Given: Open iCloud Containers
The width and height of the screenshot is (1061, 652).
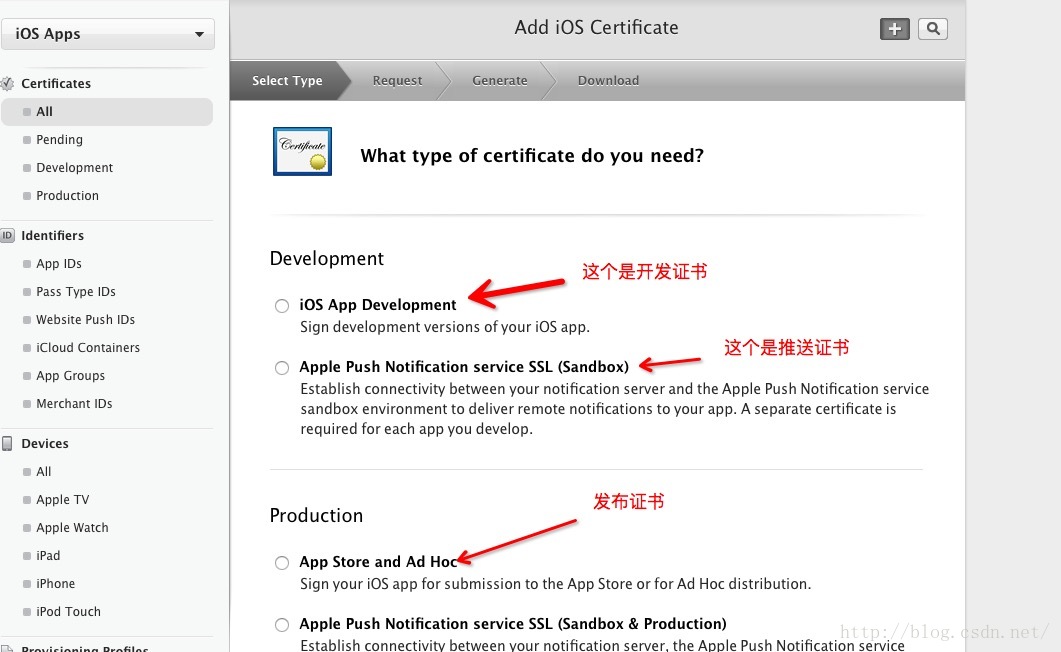Looking at the screenshot, I should tap(88, 348).
